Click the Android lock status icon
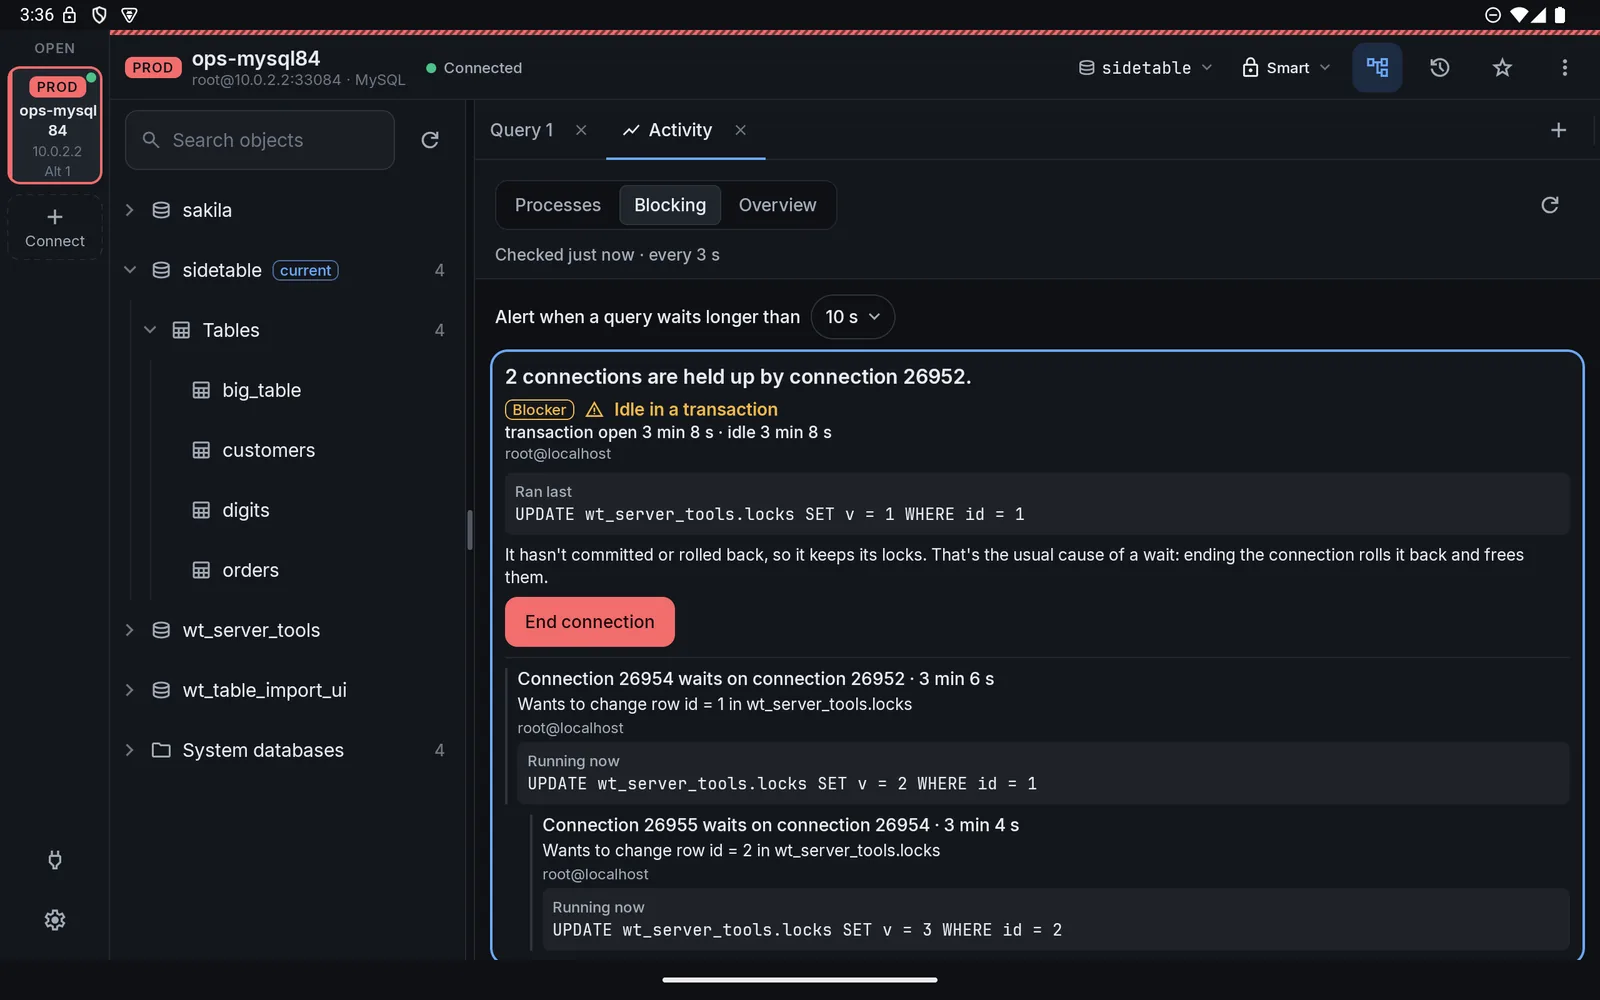 69,15
